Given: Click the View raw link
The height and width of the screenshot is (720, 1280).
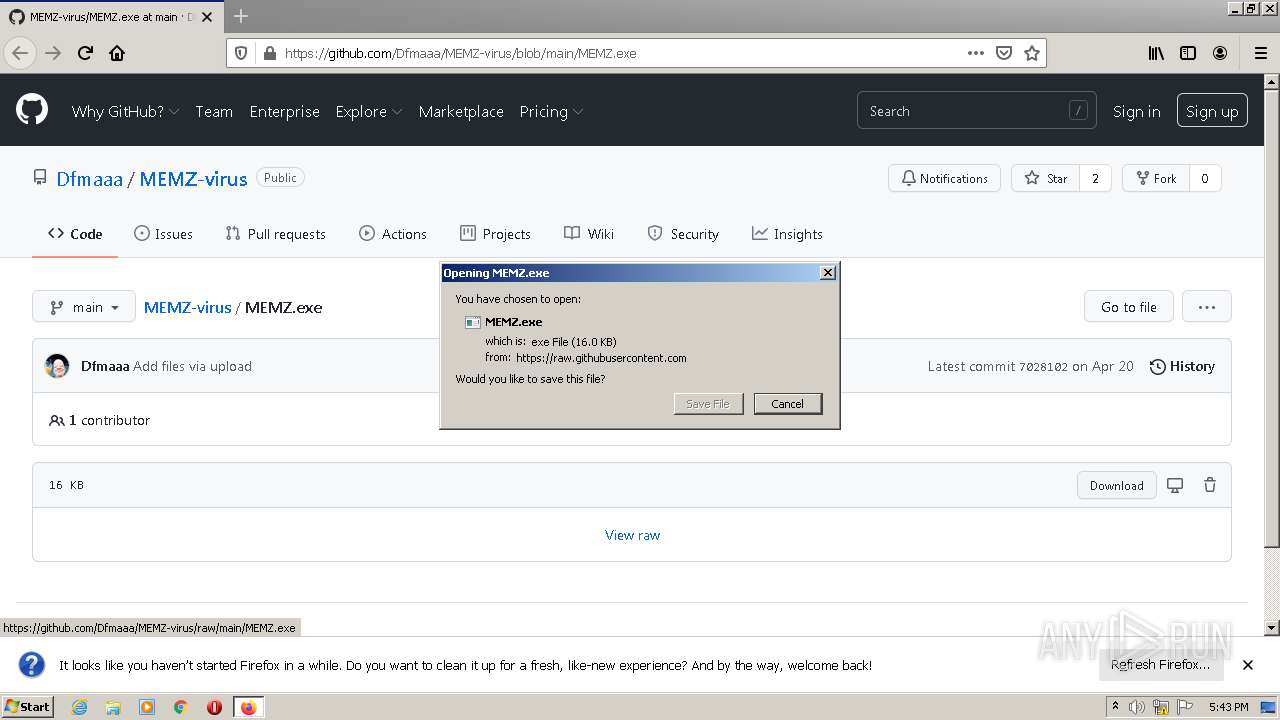Looking at the screenshot, I should pyautogui.click(x=632, y=535).
